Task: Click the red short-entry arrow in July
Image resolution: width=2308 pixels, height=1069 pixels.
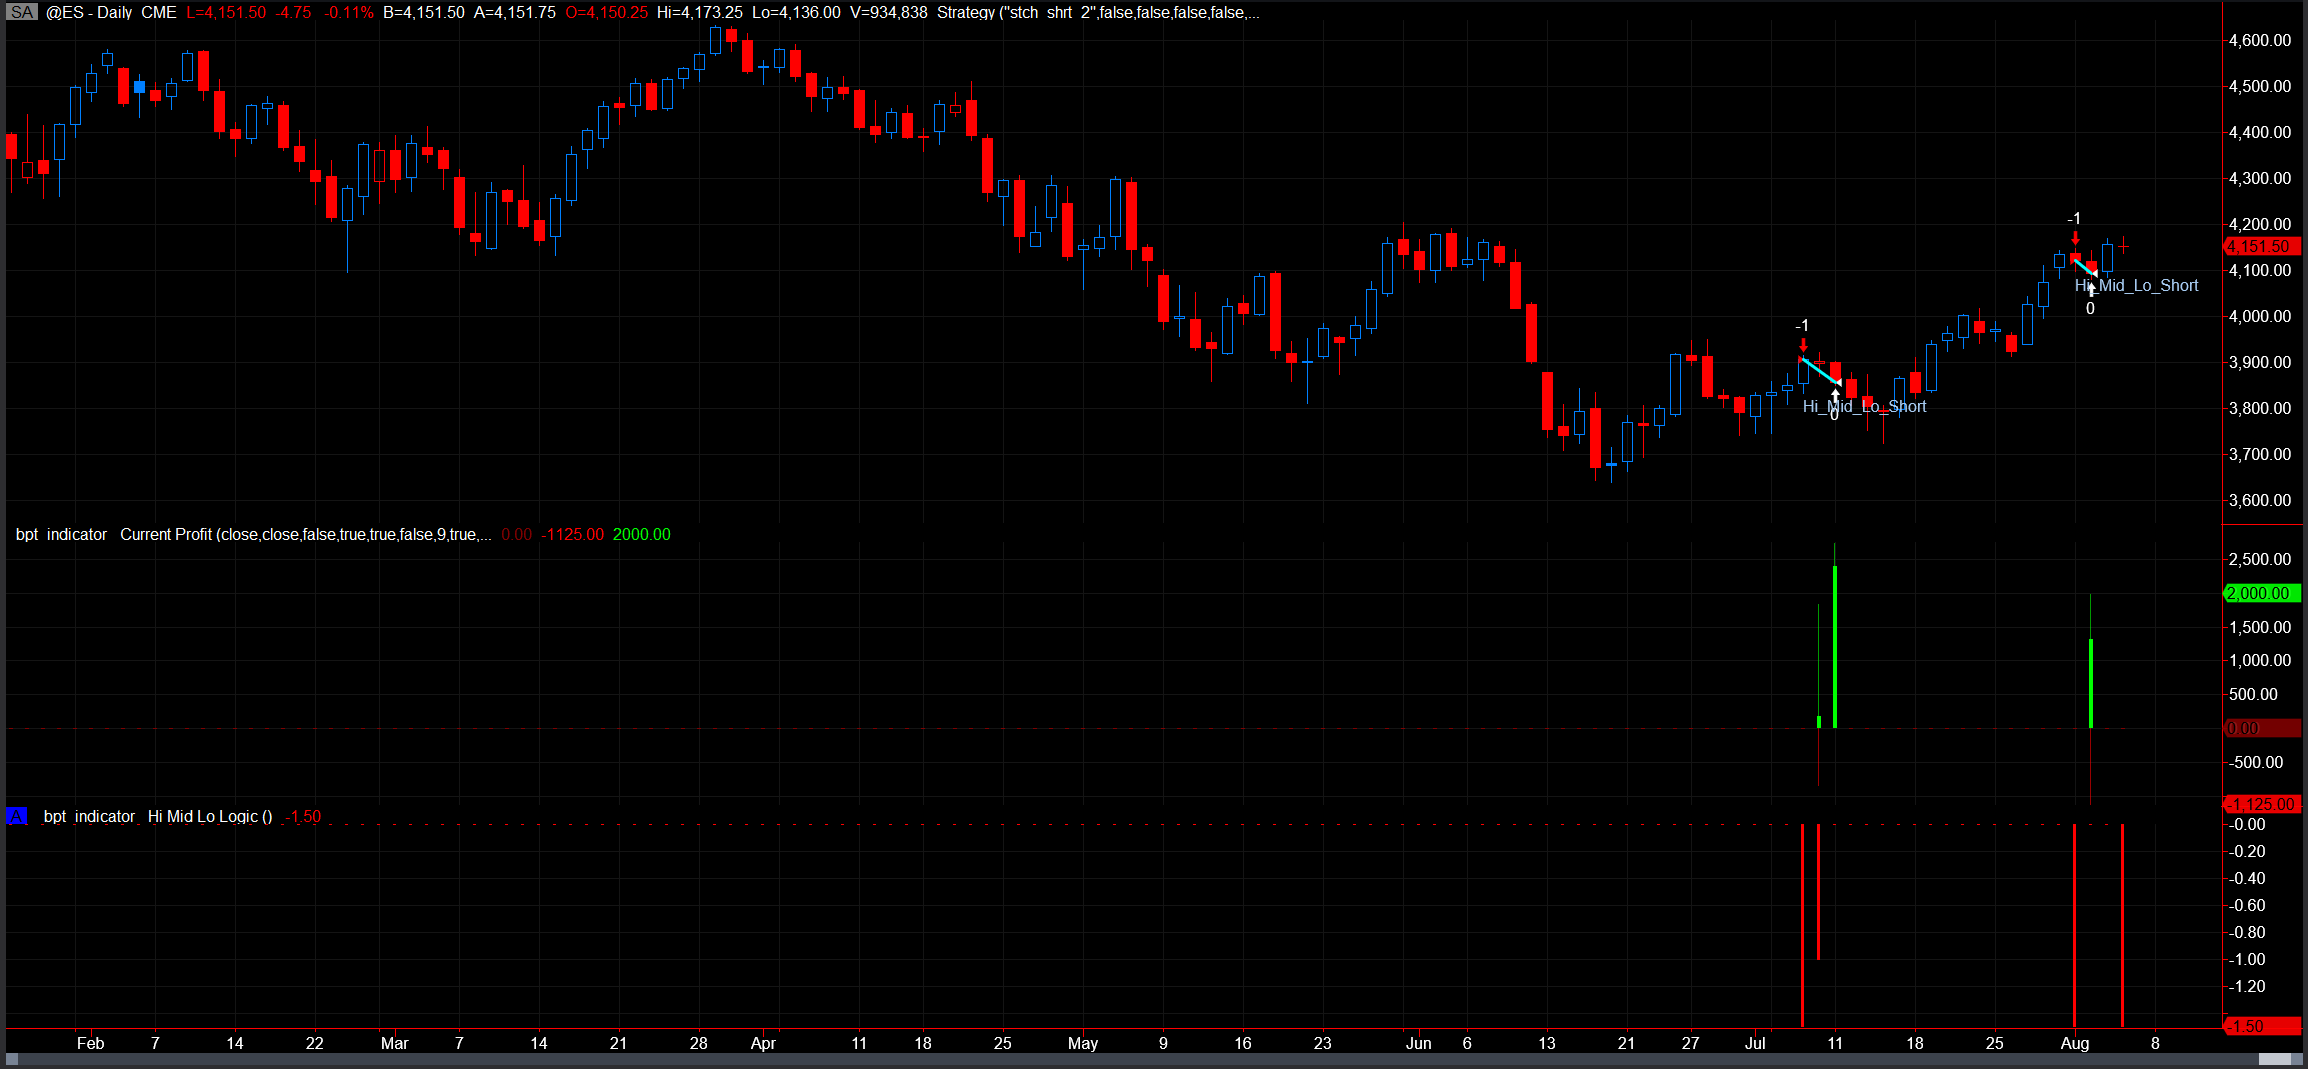Action: [1803, 345]
